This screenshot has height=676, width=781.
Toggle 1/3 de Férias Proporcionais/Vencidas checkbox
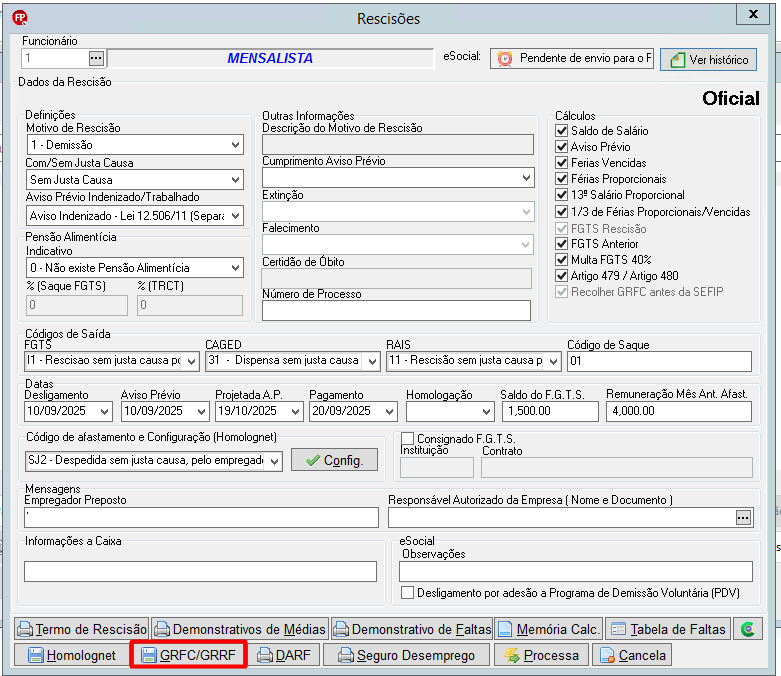pos(561,211)
